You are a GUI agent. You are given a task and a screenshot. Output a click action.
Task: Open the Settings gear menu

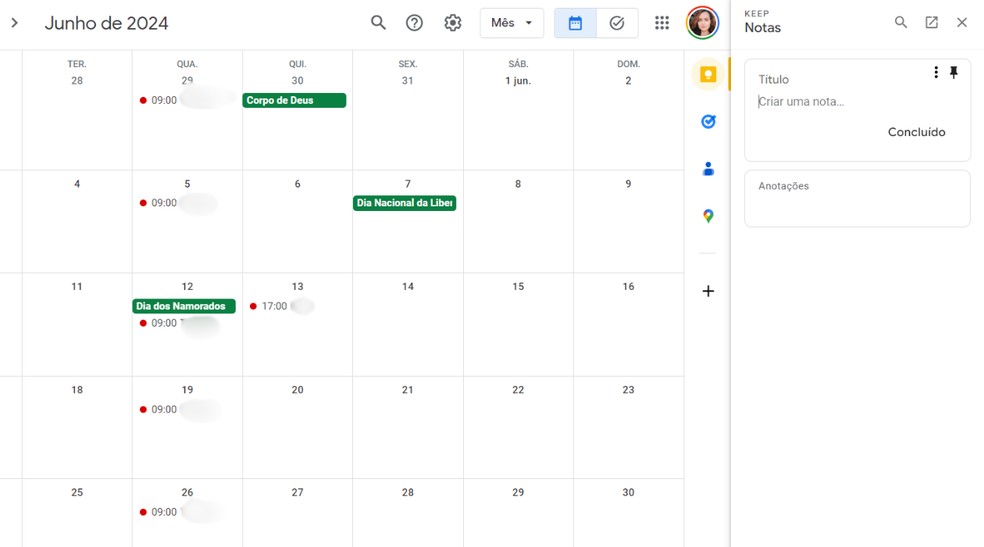point(453,23)
